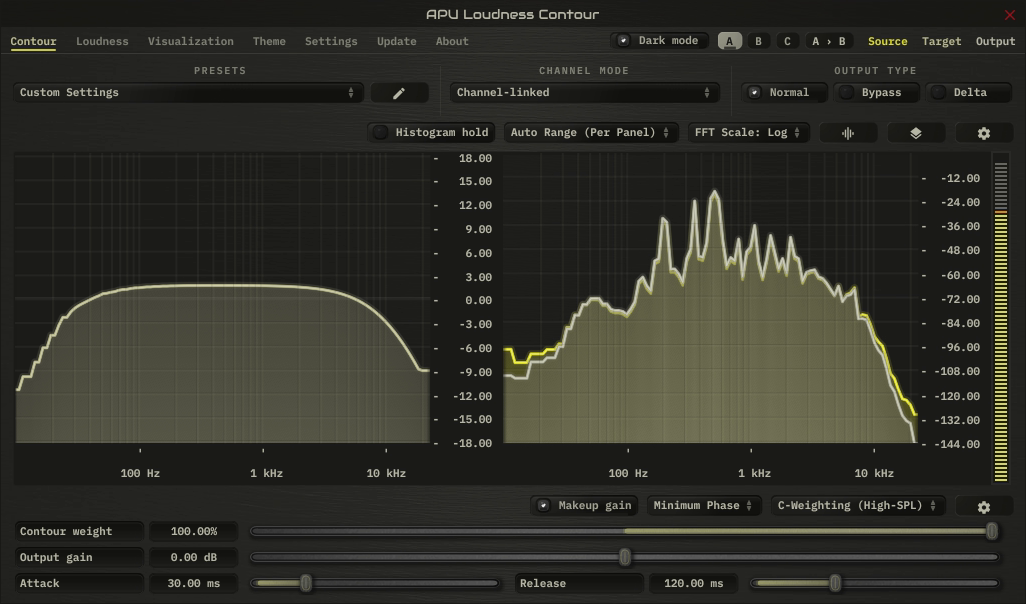The image size is (1026, 604).
Task: Open visualization settings gear above the spectrum graph
Action: [x=983, y=133]
